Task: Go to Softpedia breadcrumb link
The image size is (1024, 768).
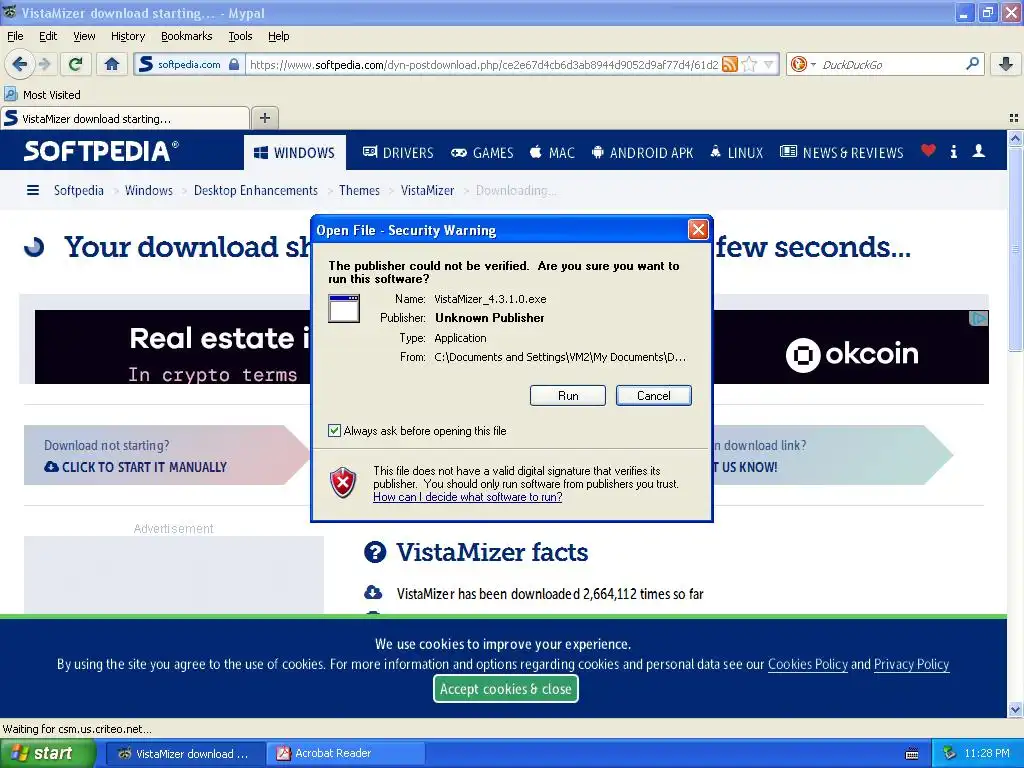Action: tap(78, 190)
